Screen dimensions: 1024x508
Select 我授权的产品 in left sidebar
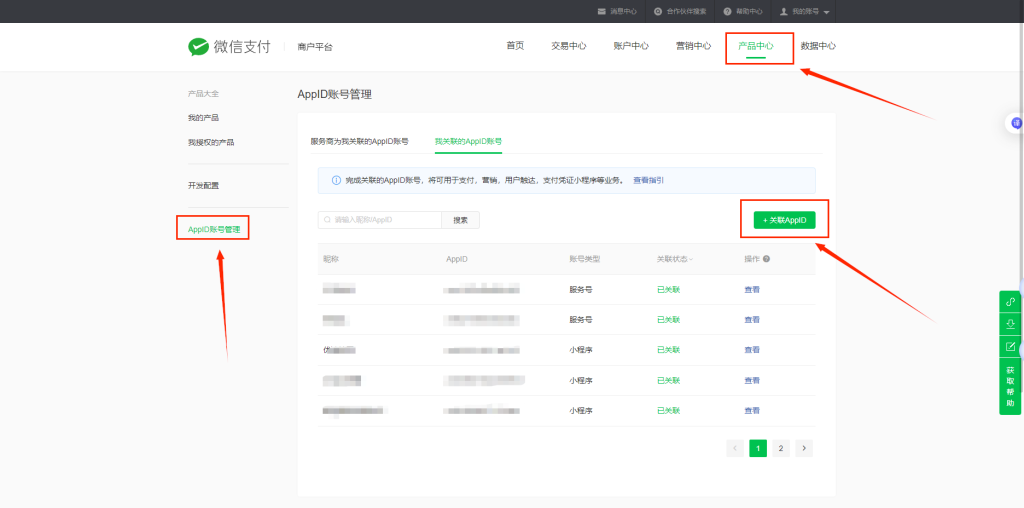[211, 142]
